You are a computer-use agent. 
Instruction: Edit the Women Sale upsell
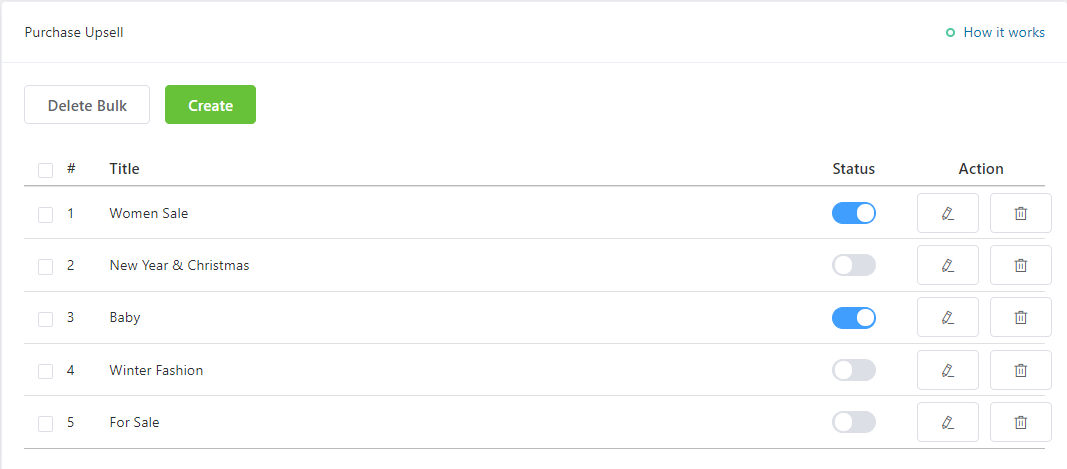[947, 213]
